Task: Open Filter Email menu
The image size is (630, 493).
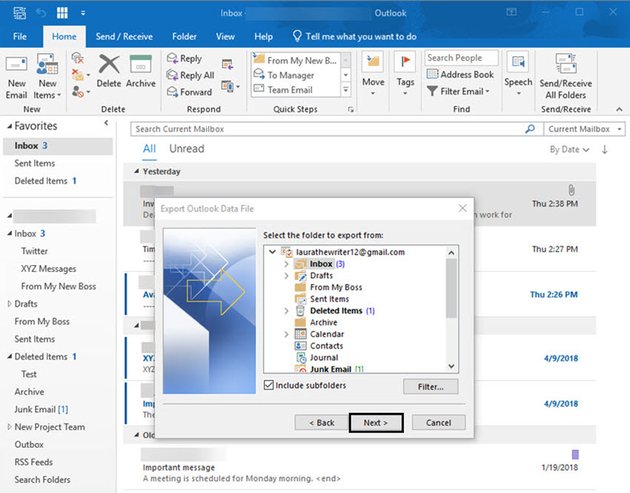Action: (x=458, y=91)
